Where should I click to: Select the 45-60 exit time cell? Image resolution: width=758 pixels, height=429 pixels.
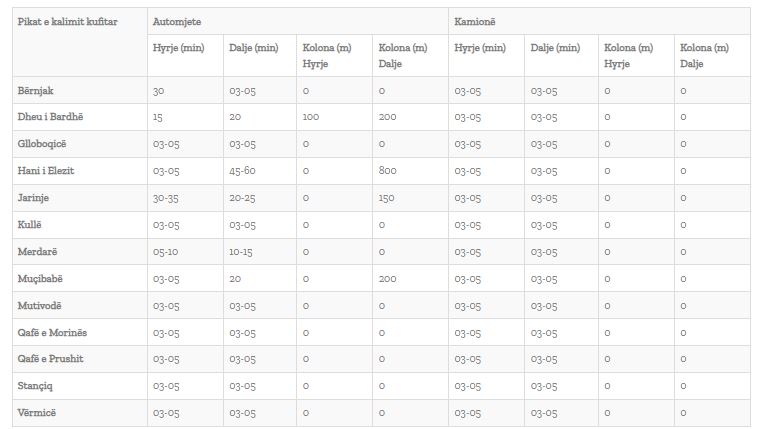242,171
